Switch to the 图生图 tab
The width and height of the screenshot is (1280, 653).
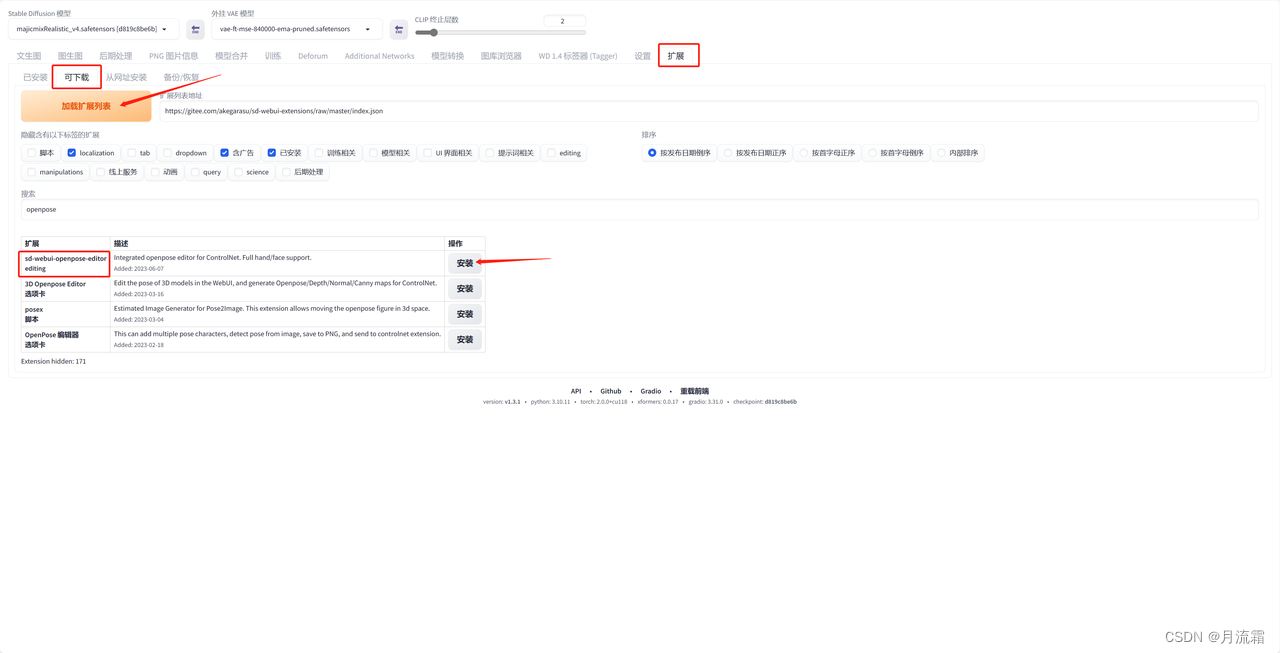point(70,56)
